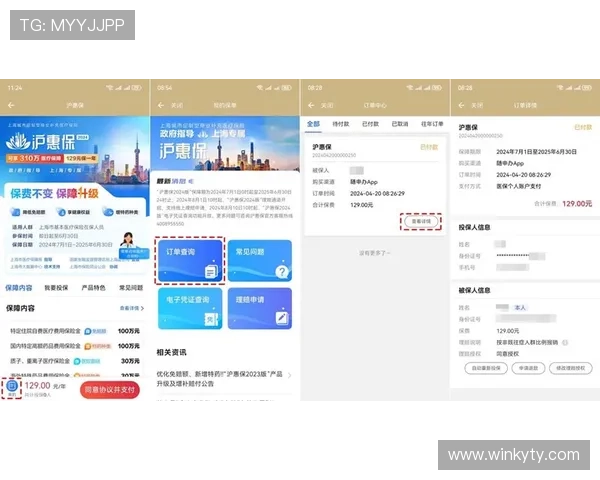600x480 pixels.
Task: Tap the back arrow on the 沪惠保 product screen
Action: (x=11, y=105)
